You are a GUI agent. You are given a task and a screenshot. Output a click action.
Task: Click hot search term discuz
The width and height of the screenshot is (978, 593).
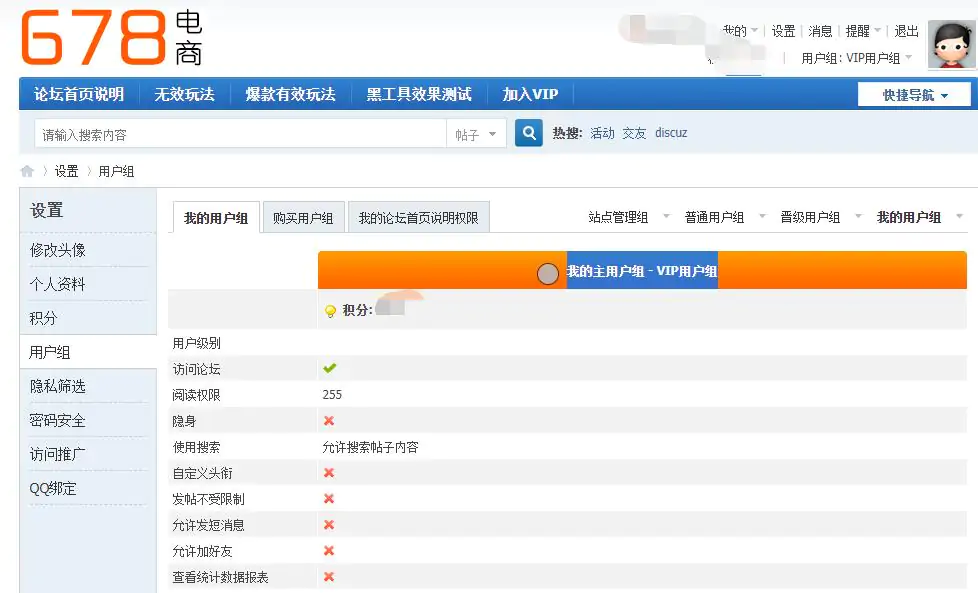[671, 133]
